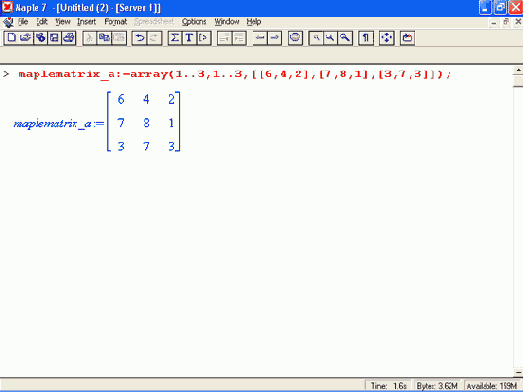This screenshot has width=523, height=392.
Task: Set zoom with the largest magnifier icon
Action: coord(345,38)
